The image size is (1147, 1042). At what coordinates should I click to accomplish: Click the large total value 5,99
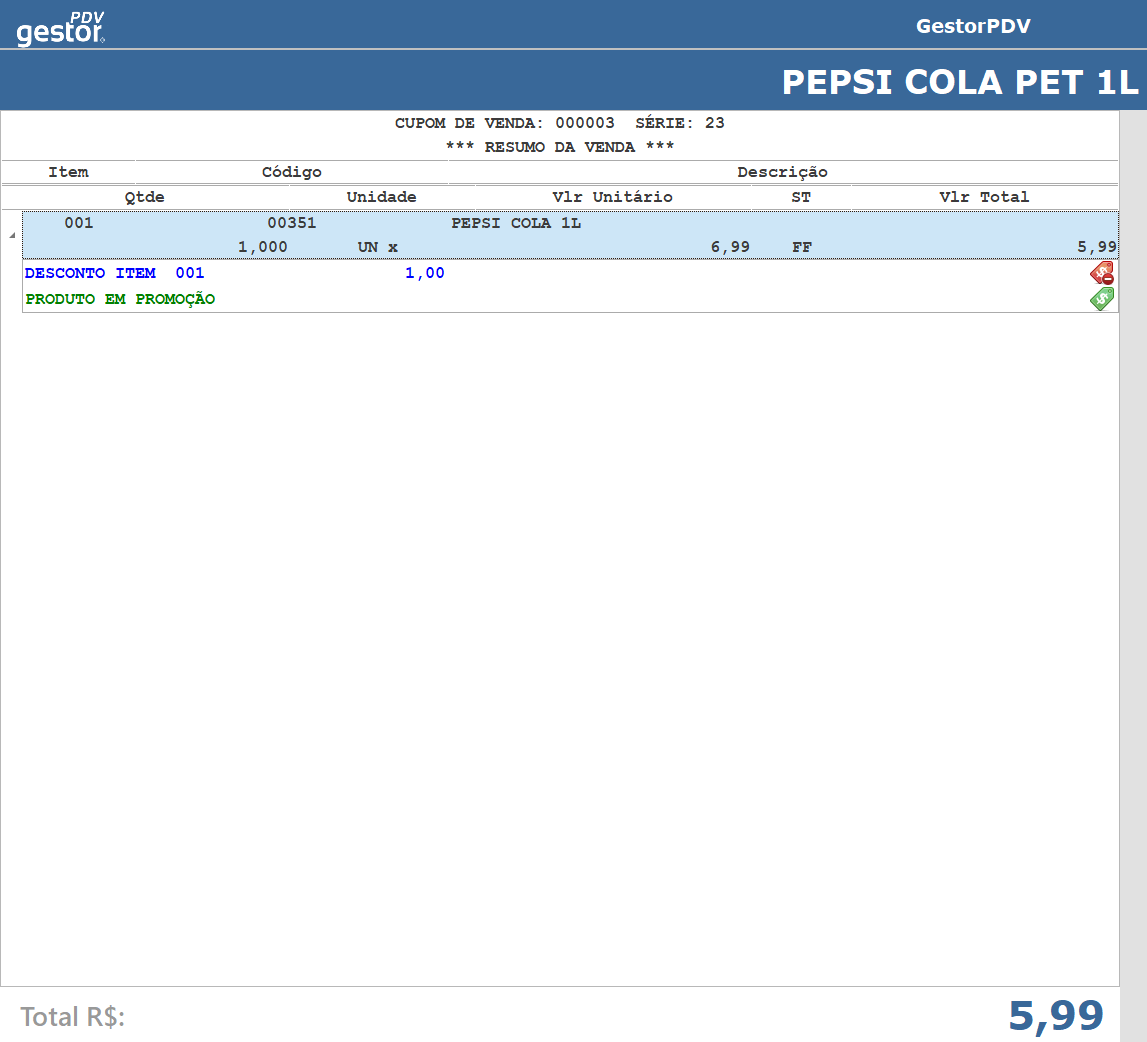coord(1055,1016)
